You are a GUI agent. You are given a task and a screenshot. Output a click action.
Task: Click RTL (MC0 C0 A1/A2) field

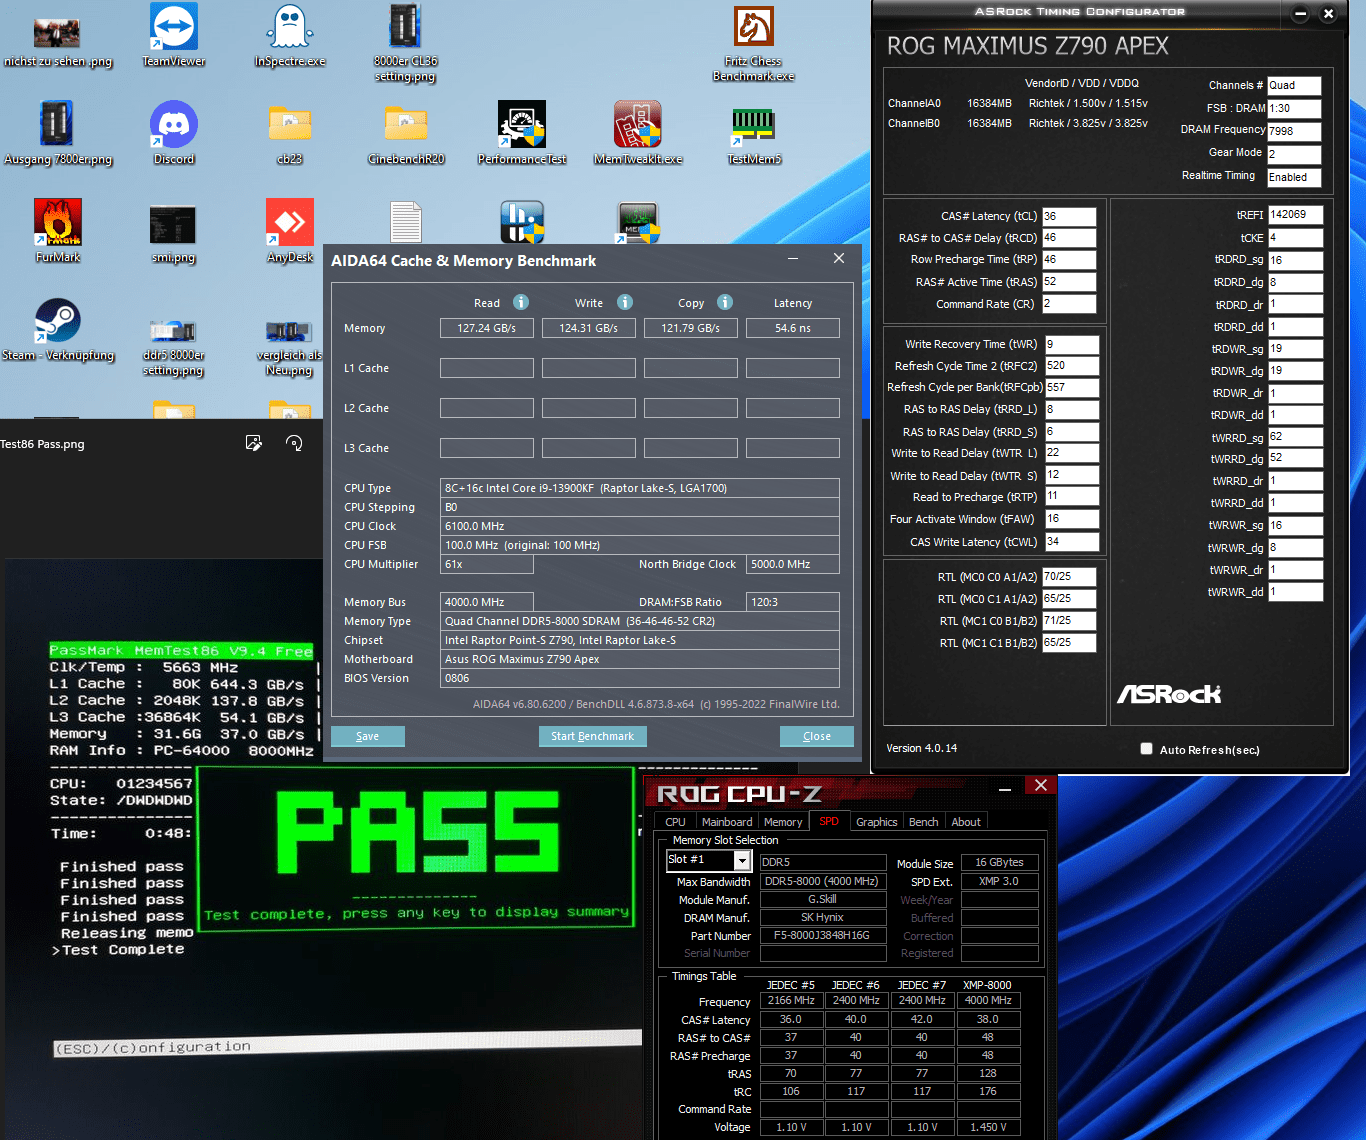coord(1068,577)
